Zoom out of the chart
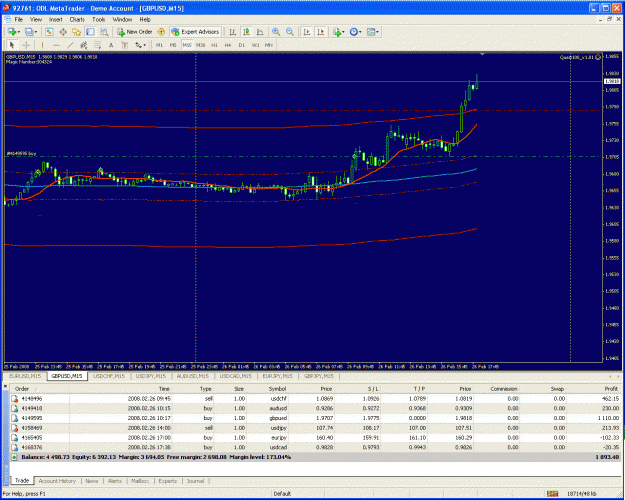 [290, 32]
